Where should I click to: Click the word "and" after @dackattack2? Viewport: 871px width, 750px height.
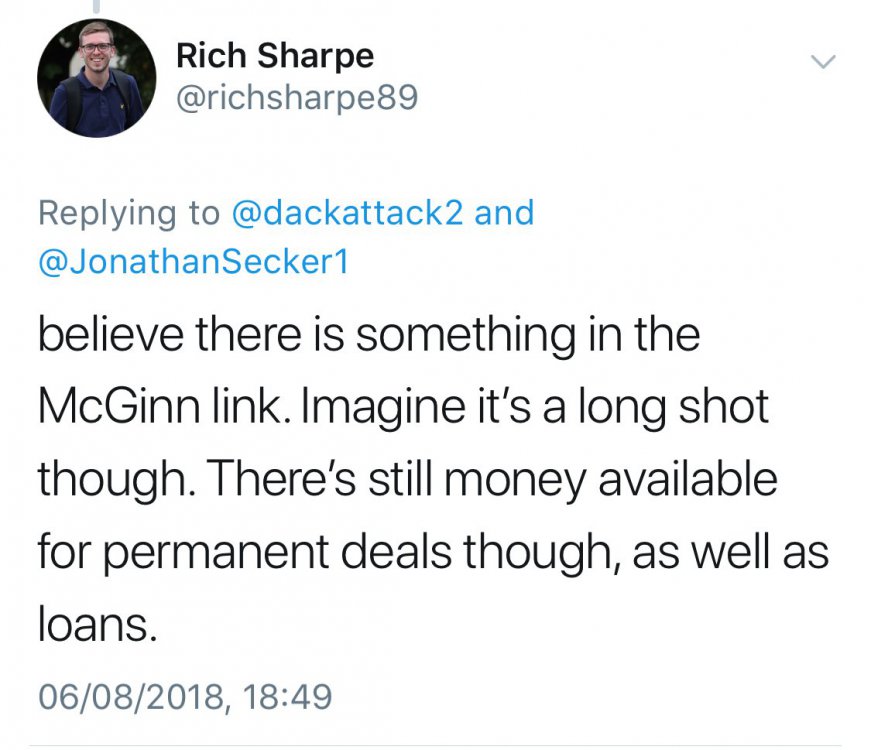[x=504, y=213]
